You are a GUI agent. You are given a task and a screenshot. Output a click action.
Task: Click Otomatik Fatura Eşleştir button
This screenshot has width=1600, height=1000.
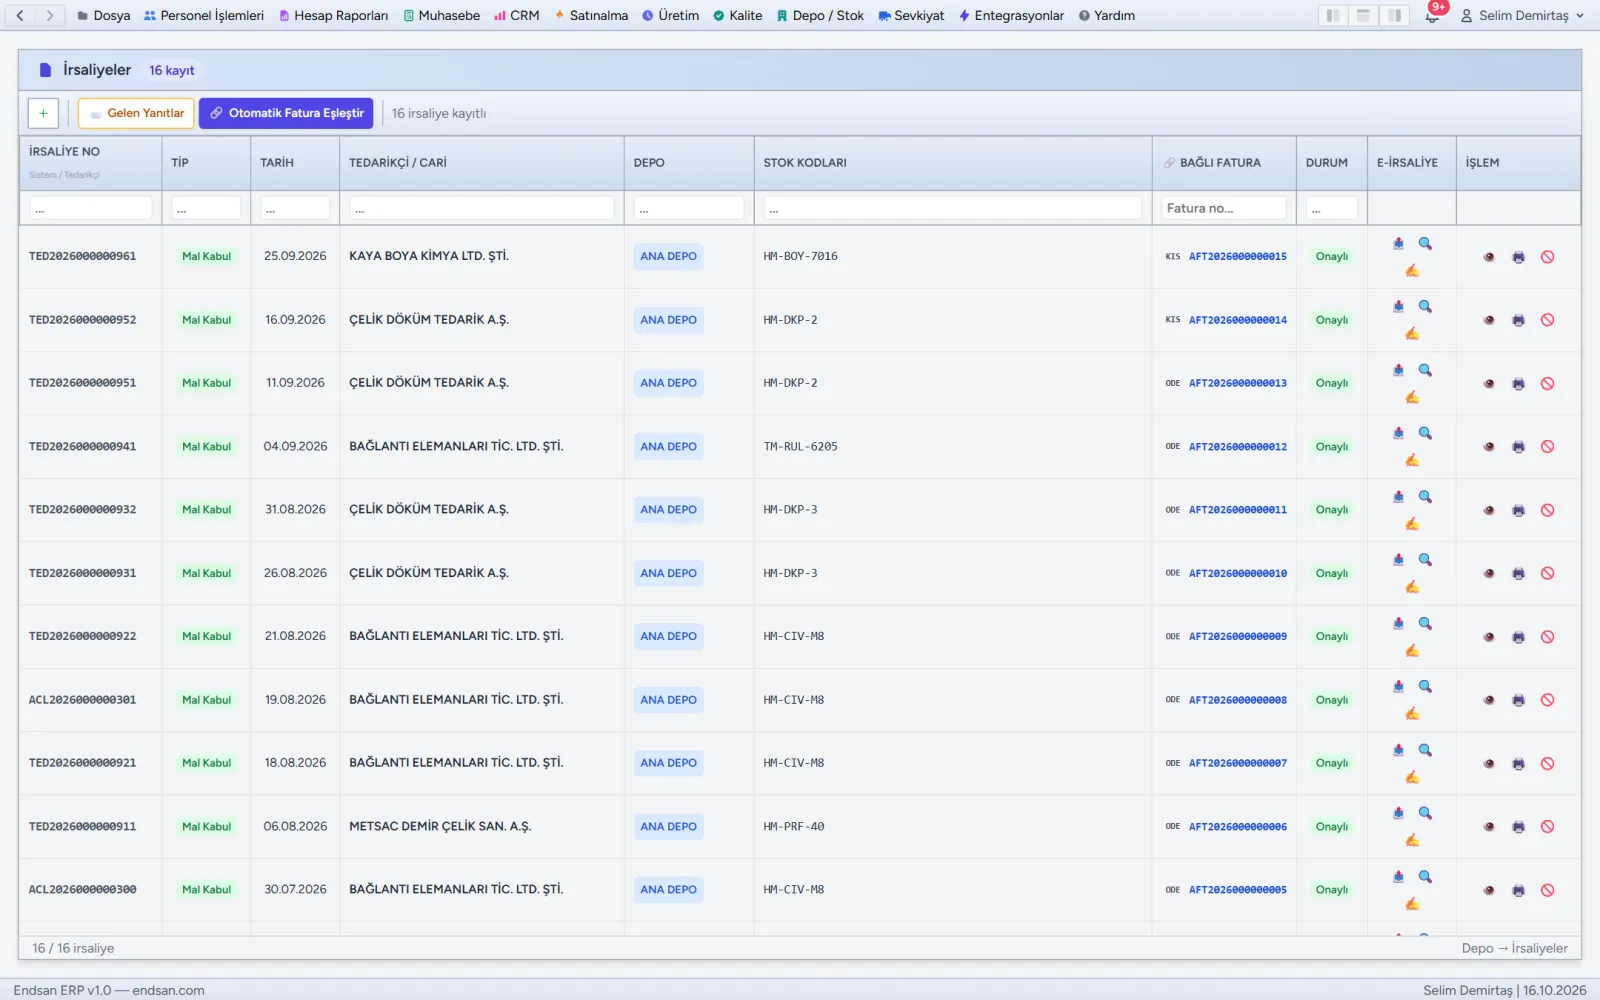(286, 113)
